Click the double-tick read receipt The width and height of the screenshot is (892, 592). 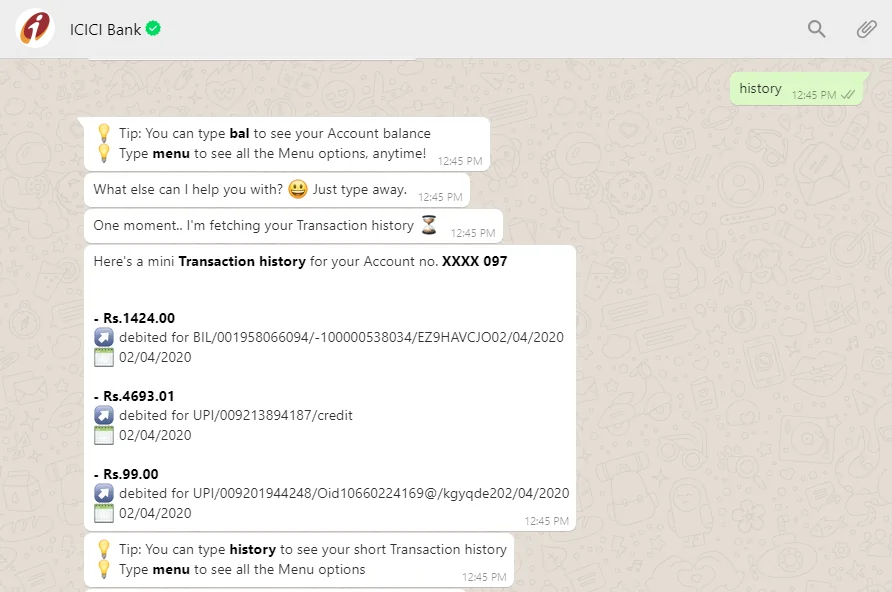[x=848, y=95]
